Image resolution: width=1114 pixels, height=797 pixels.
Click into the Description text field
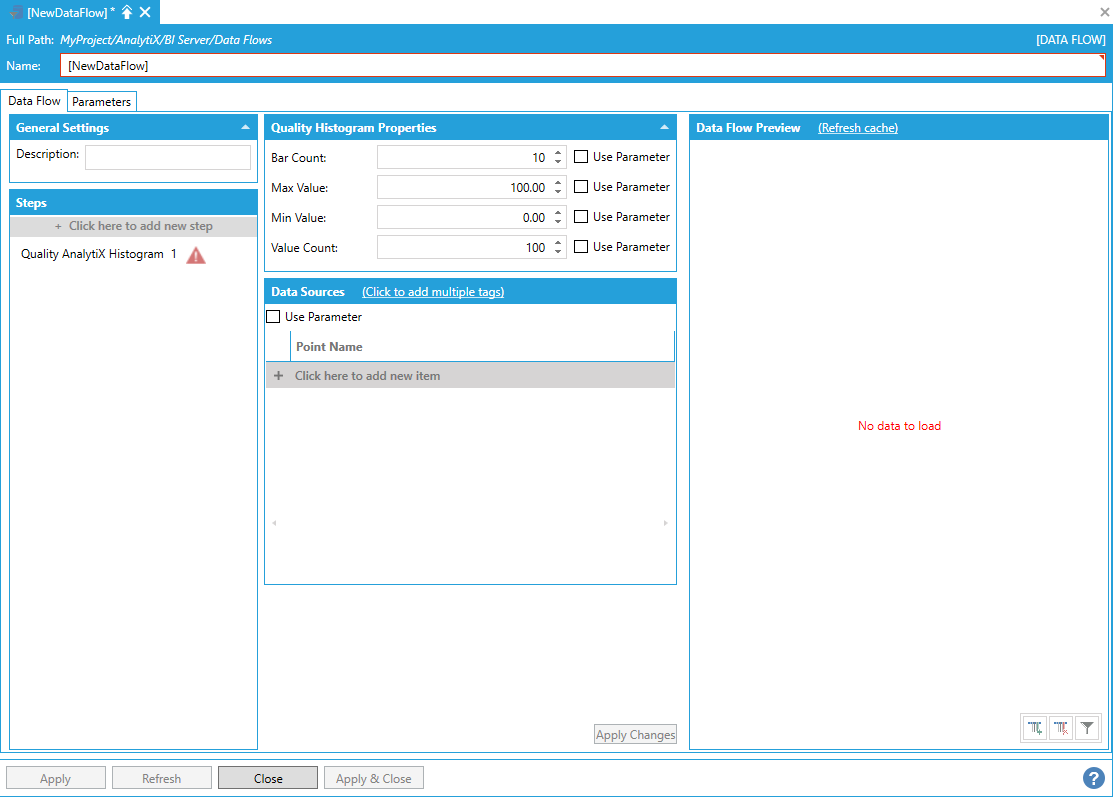pyautogui.click(x=167, y=158)
